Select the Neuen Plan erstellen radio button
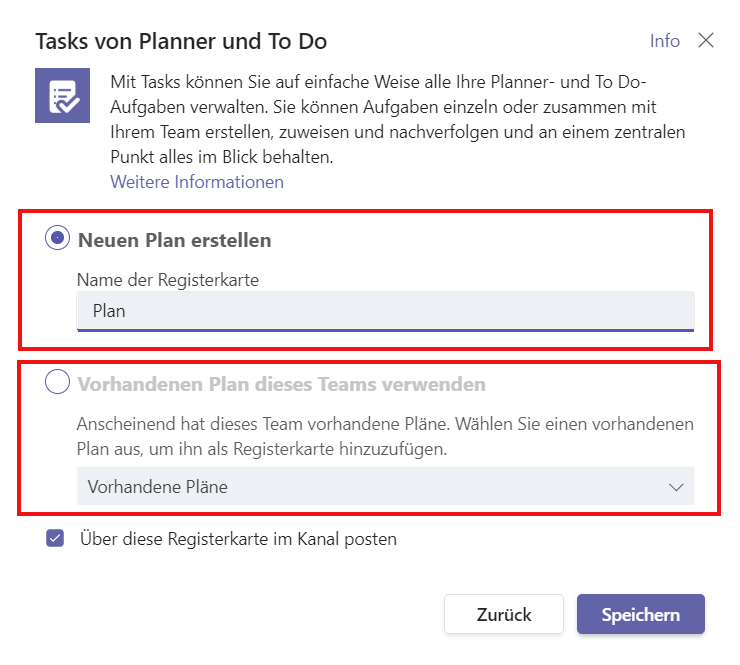 click(58, 238)
